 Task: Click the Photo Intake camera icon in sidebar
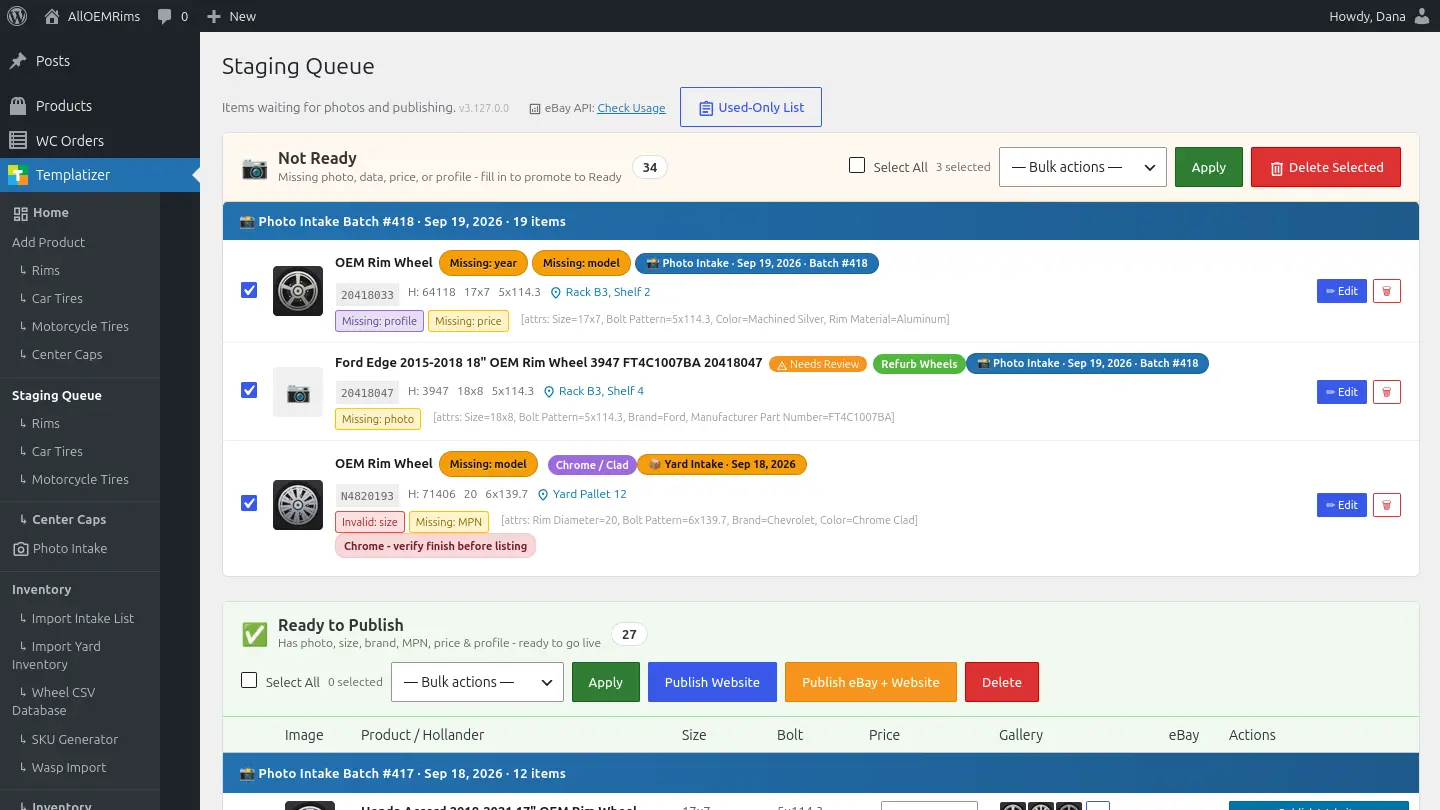click(20, 549)
